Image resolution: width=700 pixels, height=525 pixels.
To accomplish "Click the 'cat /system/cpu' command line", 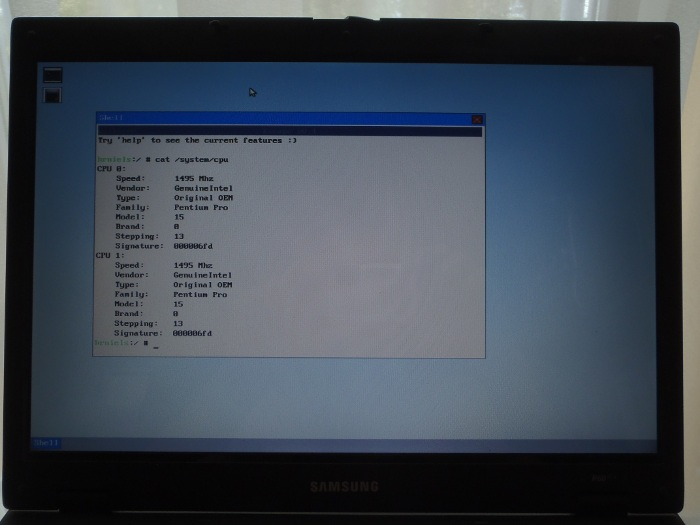I will click(192, 159).
